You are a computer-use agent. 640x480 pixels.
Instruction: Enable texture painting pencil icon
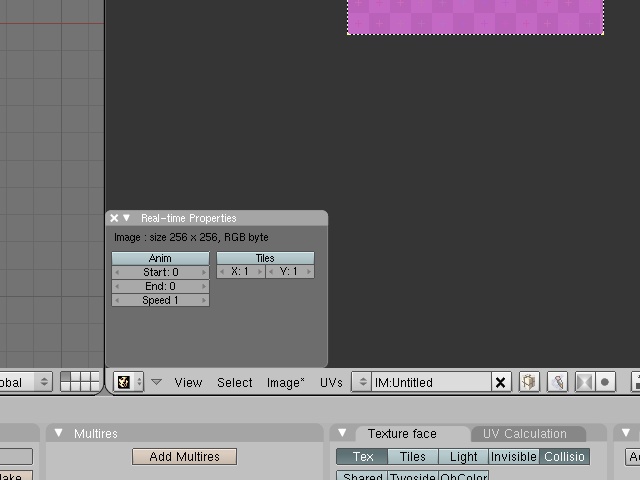557,382
